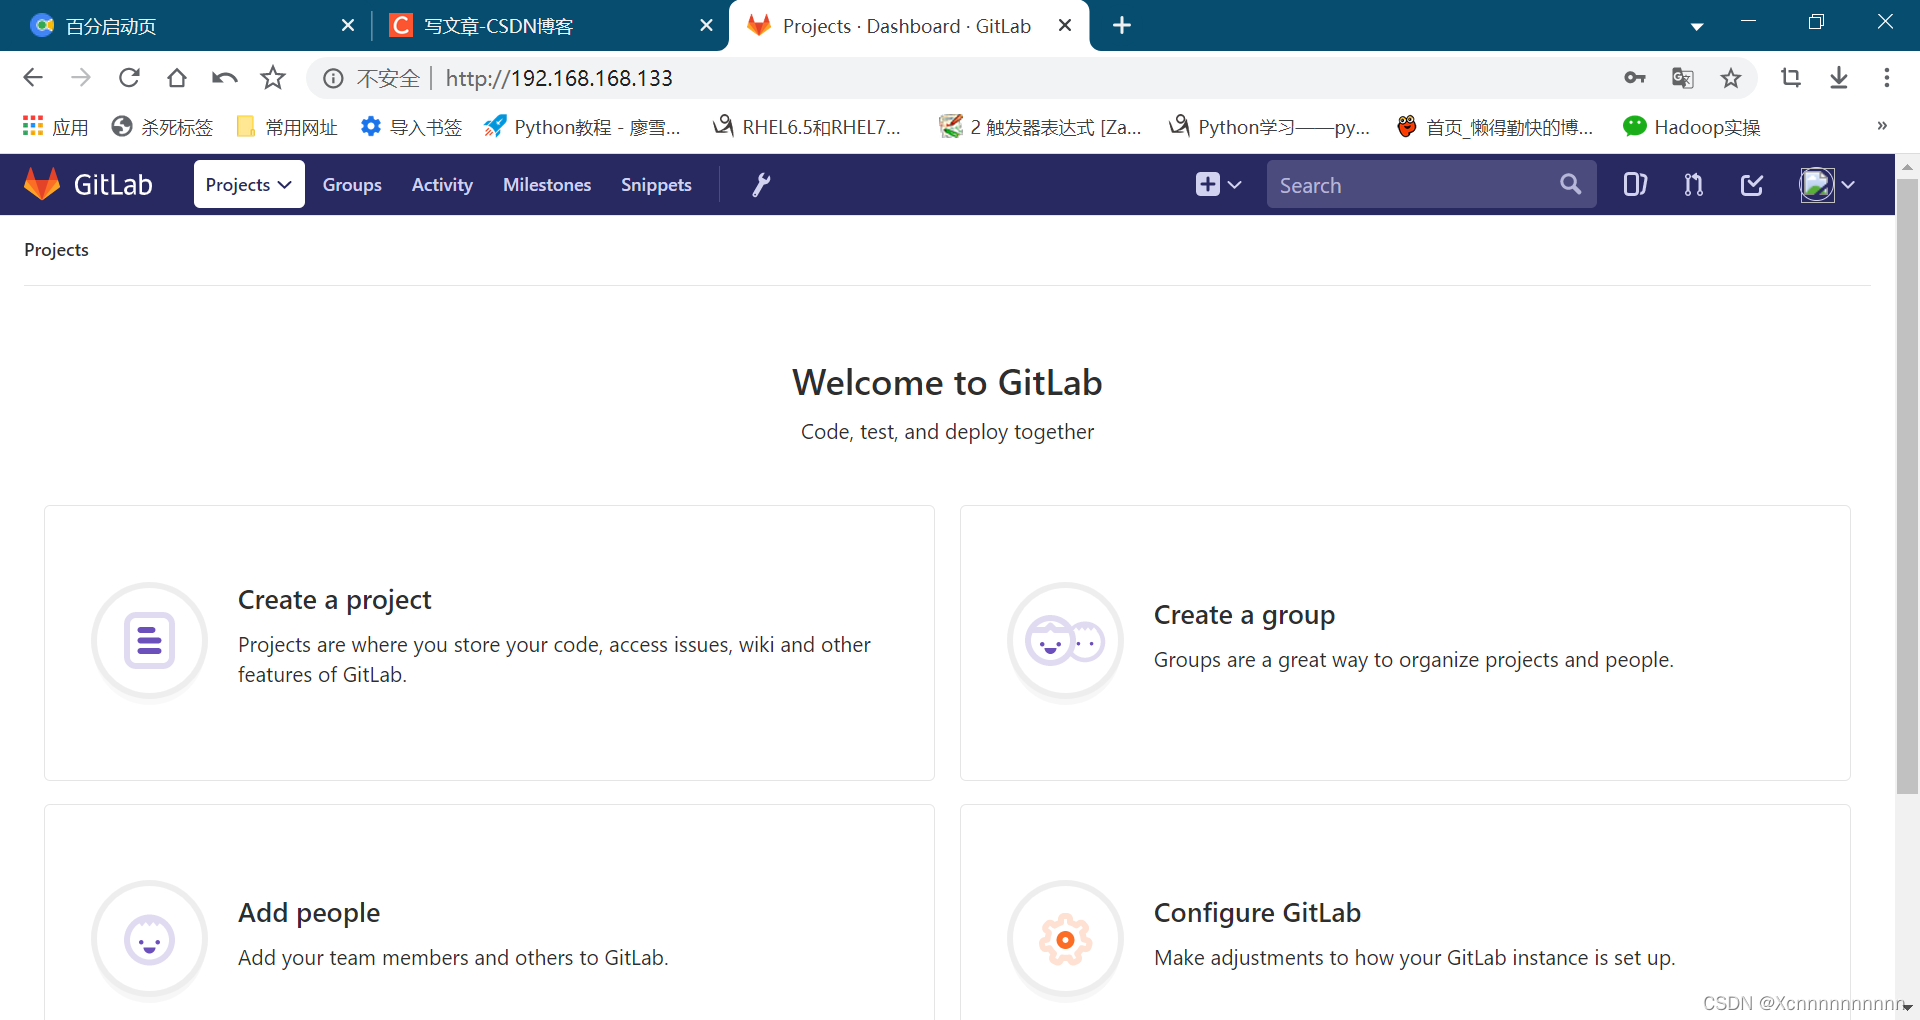Close the 写文章-CSDN博客 tab
The image size is (1920, 1020).
click(x=706, y=25)
